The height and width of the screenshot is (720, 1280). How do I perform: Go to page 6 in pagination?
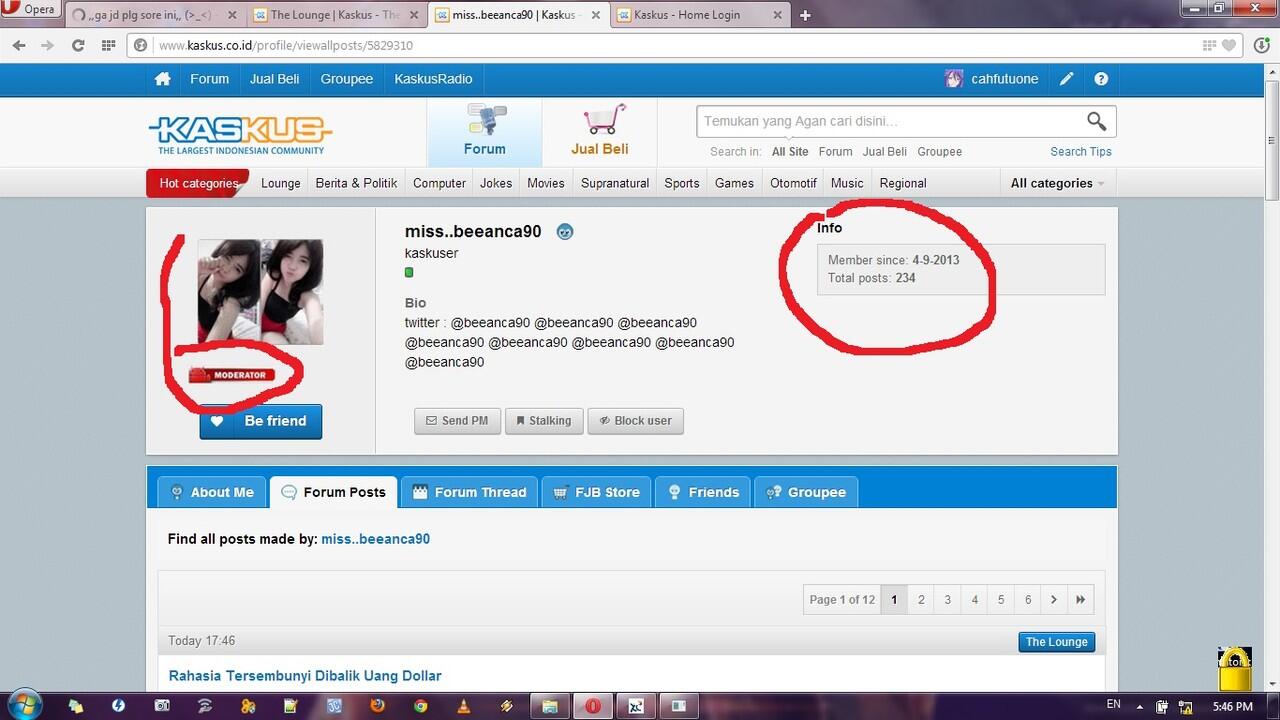1028,600
